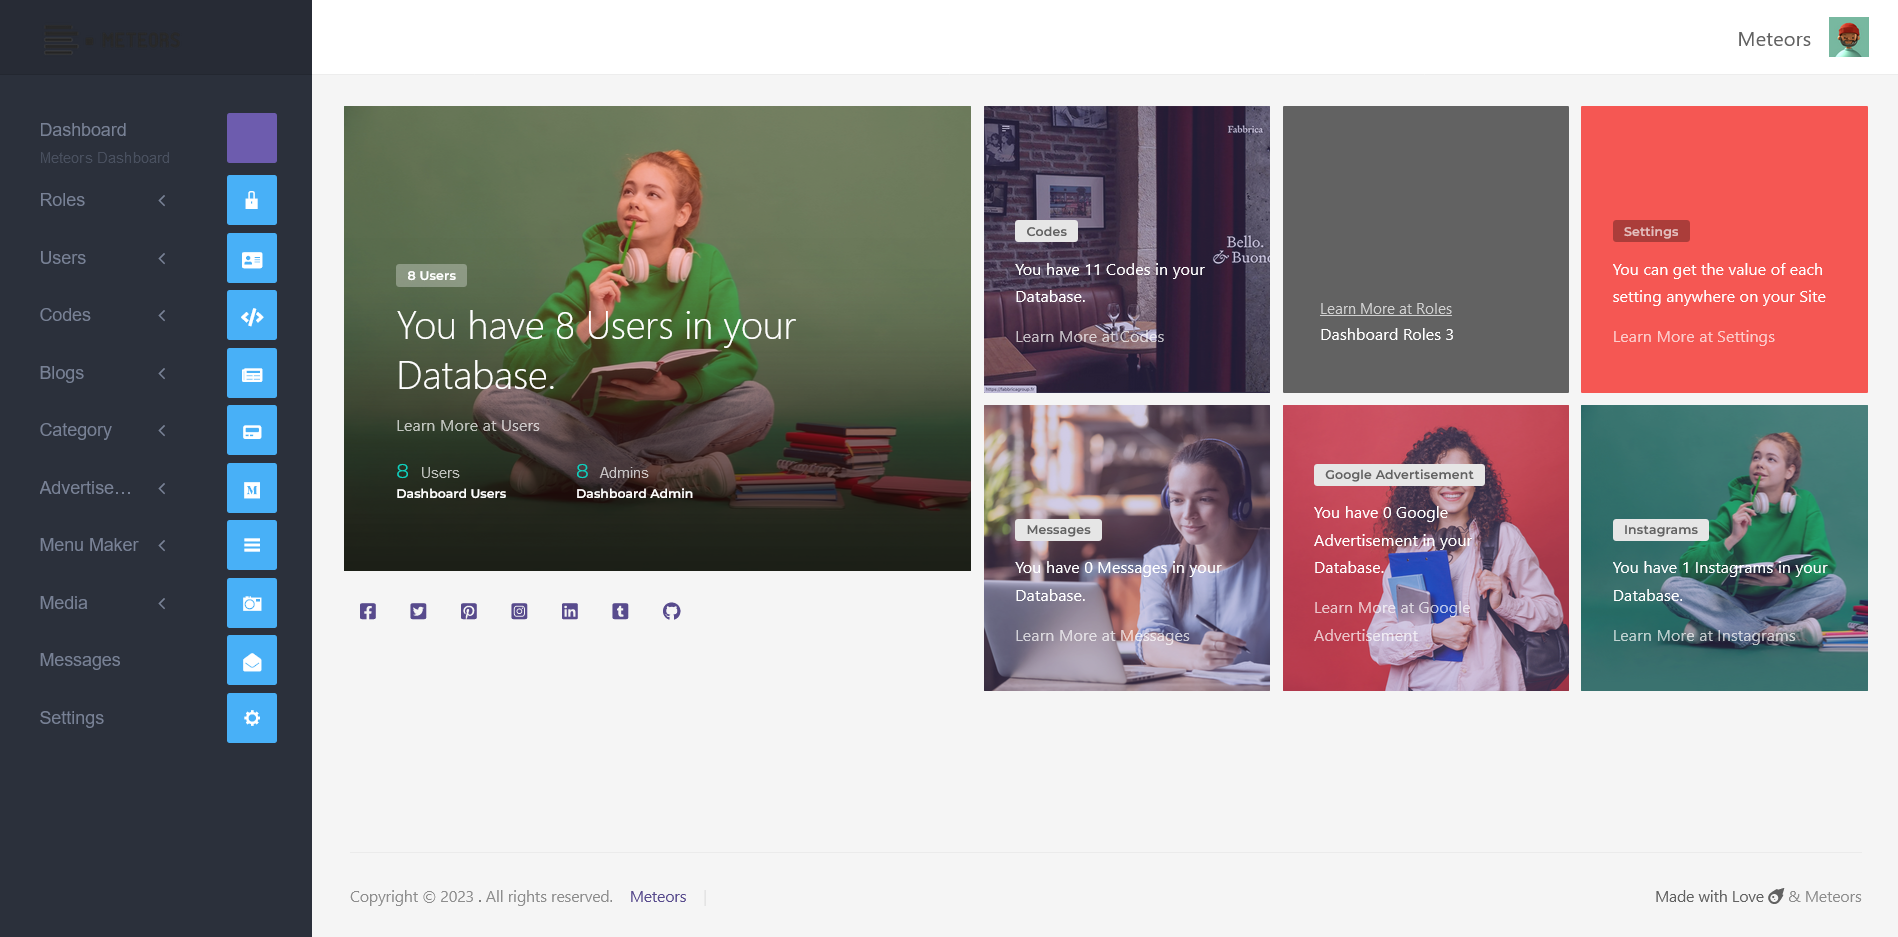This screenshot has width=1898, height=937.
Task: Expand the Media submenu chevron
Action: click(162, 603)
